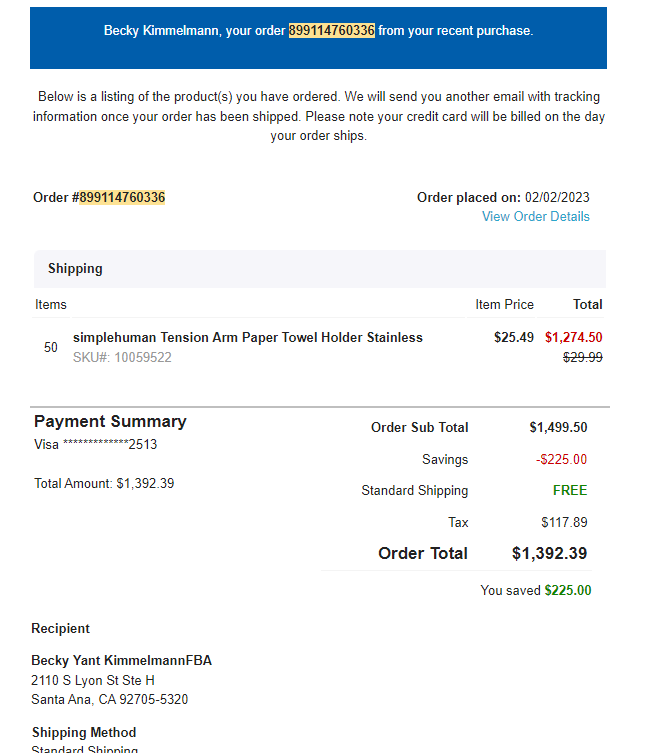
Task: Open the View Order Details link
Action: point(535,217)
